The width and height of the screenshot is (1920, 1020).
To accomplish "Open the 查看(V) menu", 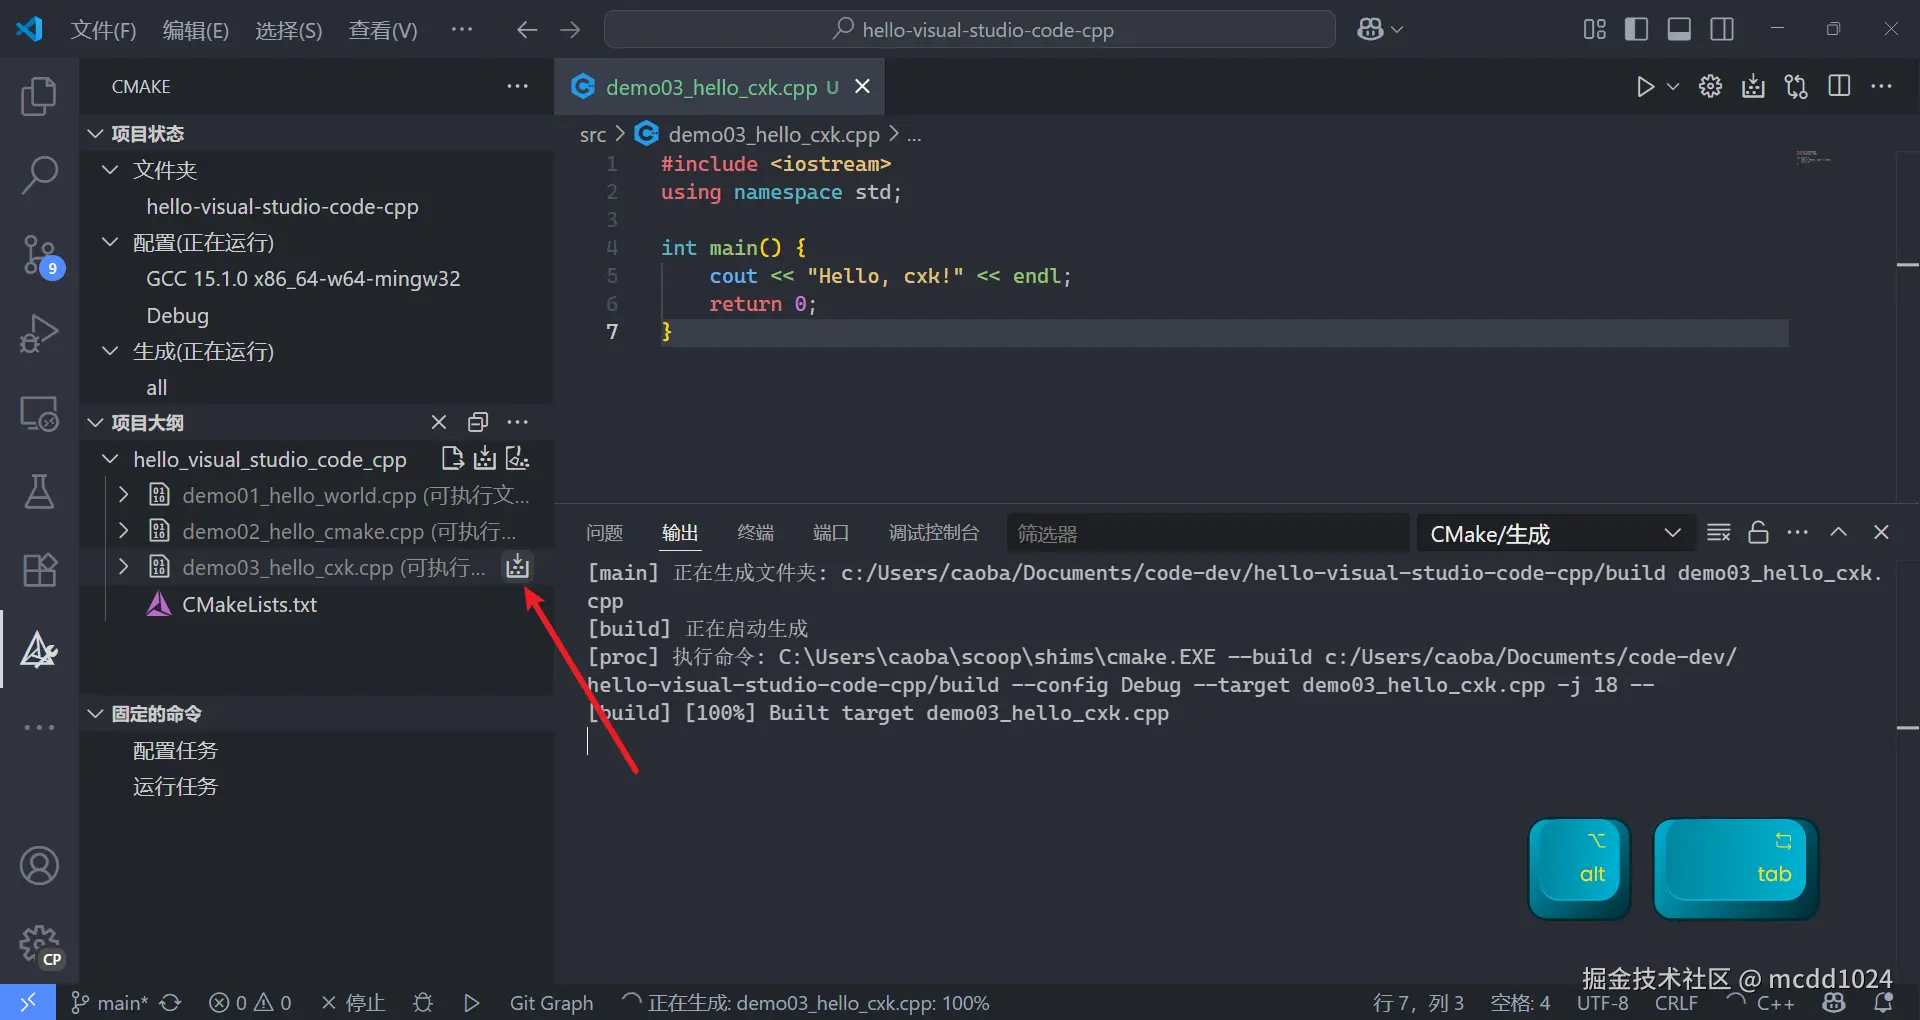I will (383, 30).
